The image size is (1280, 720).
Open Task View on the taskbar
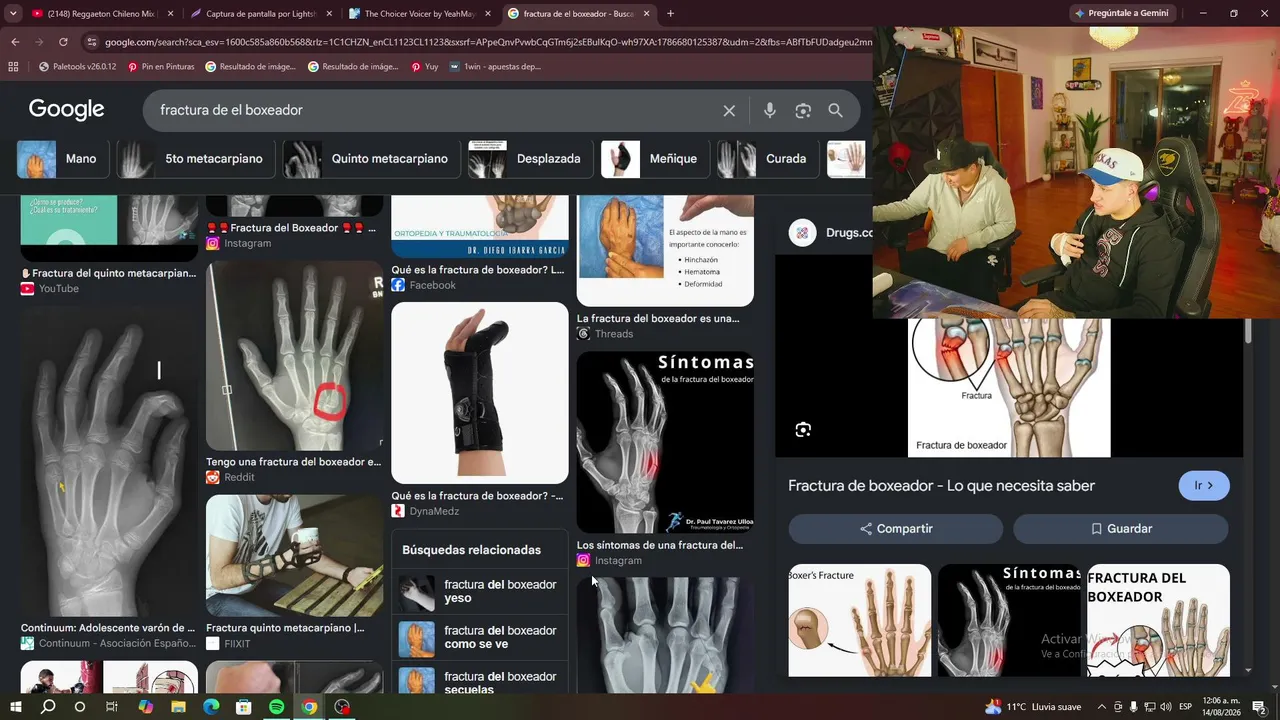(112, 707)
